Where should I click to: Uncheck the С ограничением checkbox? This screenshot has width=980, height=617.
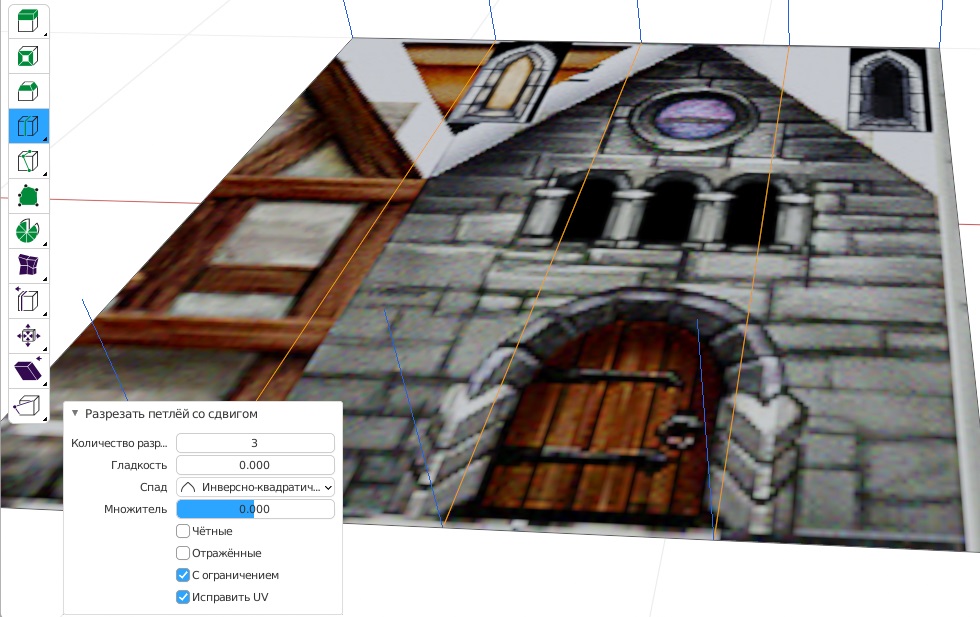[182, 574]
